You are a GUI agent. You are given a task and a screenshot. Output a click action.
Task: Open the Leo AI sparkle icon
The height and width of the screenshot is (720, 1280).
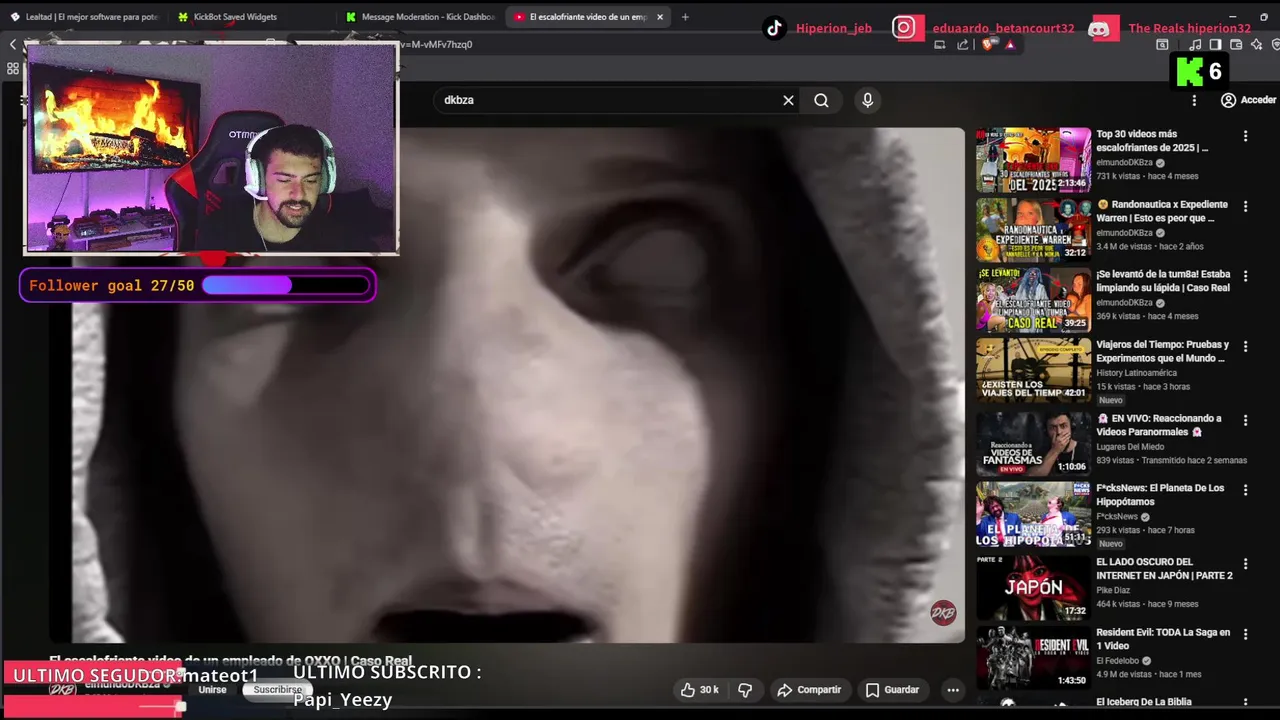coord(1257,44)
